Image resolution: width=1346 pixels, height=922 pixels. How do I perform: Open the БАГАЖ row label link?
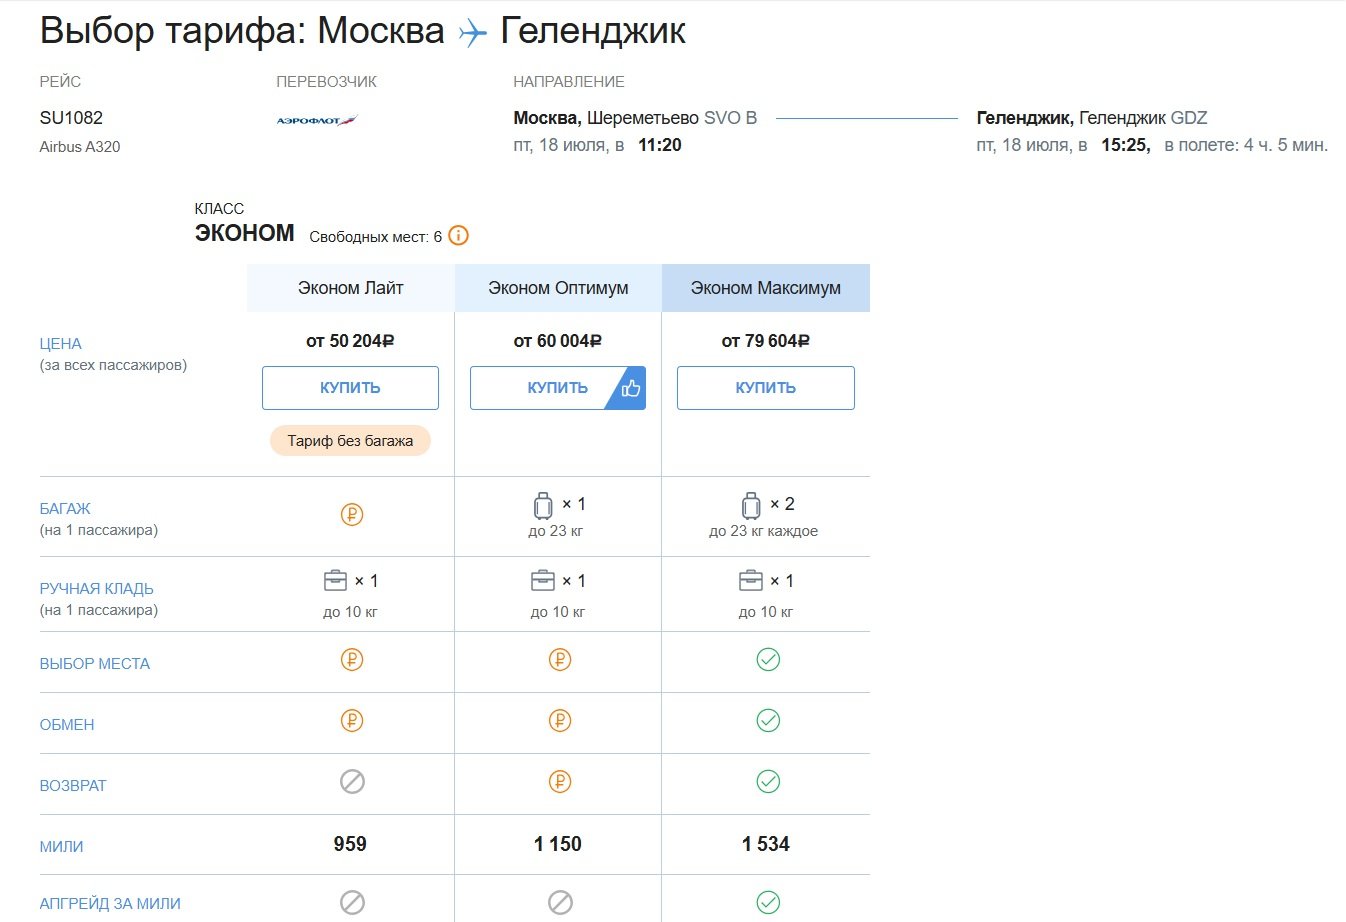coord(65,509)
